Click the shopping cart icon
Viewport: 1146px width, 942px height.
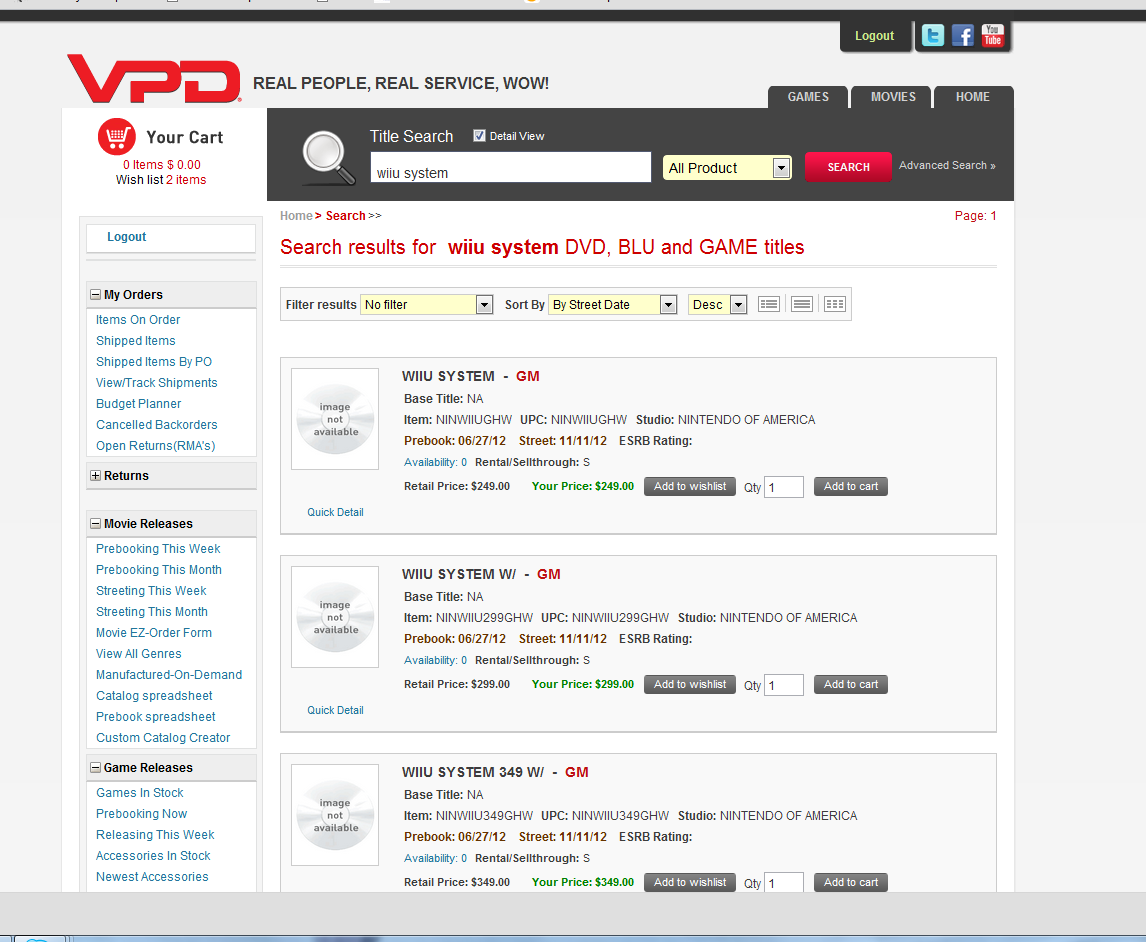coord(117,137)
